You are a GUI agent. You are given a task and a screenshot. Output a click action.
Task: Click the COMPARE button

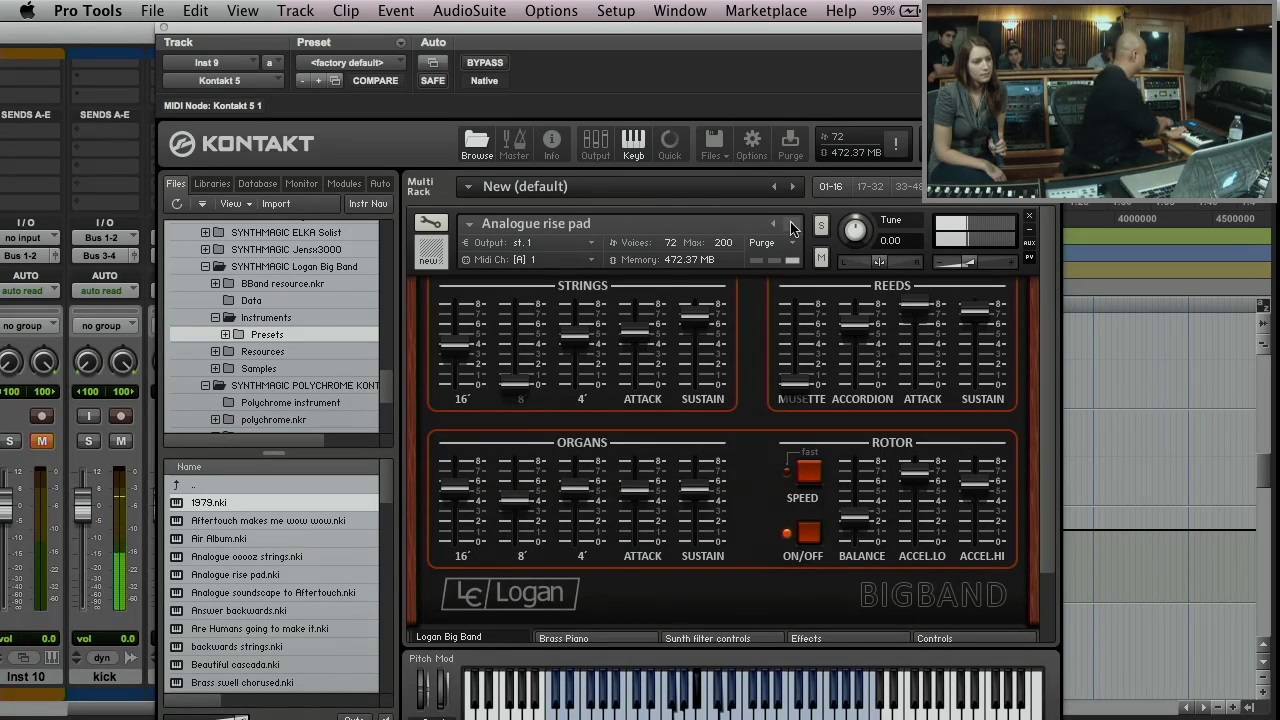point(375,81)
